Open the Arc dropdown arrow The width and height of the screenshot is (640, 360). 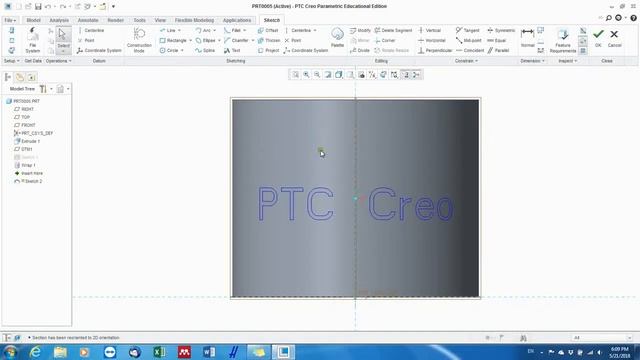[214, 30]
